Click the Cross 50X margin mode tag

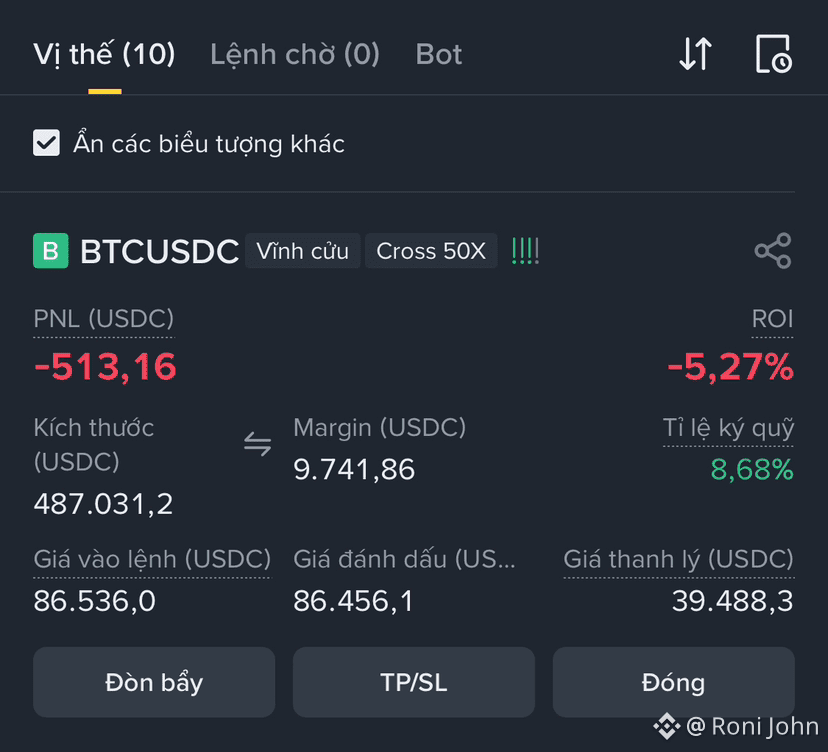click(x=431, y=251)
